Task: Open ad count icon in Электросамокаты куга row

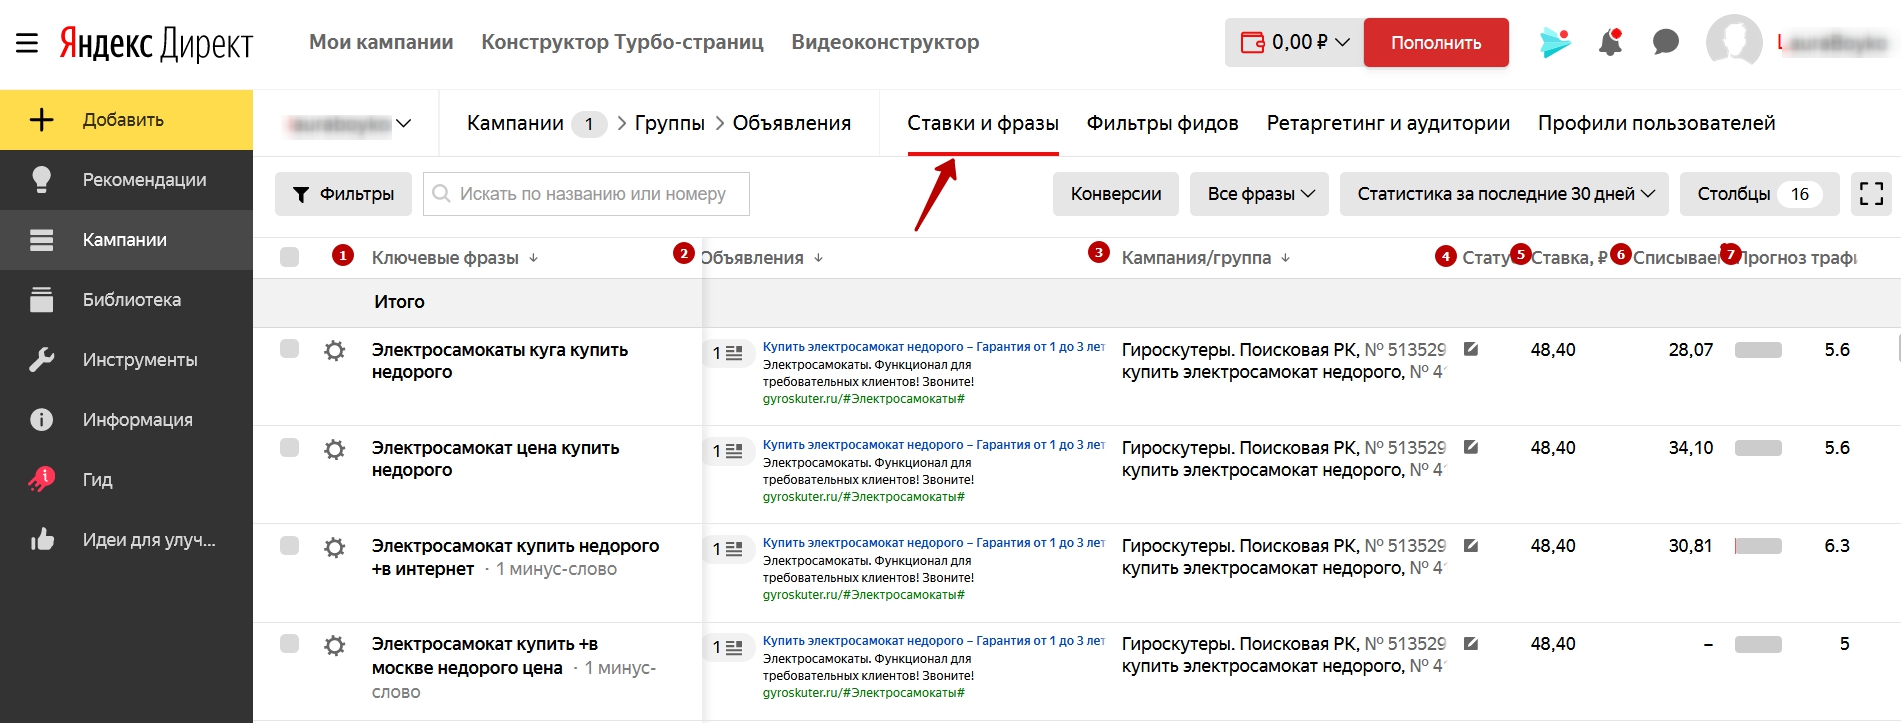Action: [728, 353]
